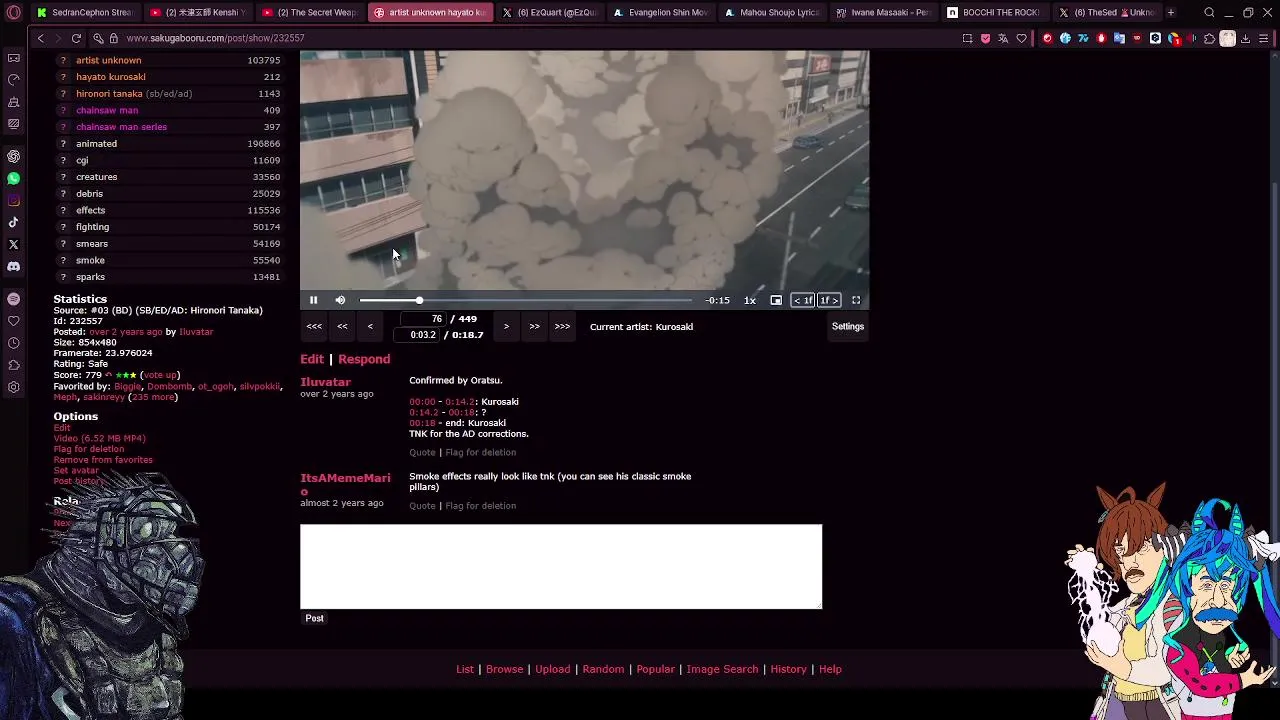
Task: Open the extensions puzzle icon in toolbar
Action: click(x=1209, y=38)
